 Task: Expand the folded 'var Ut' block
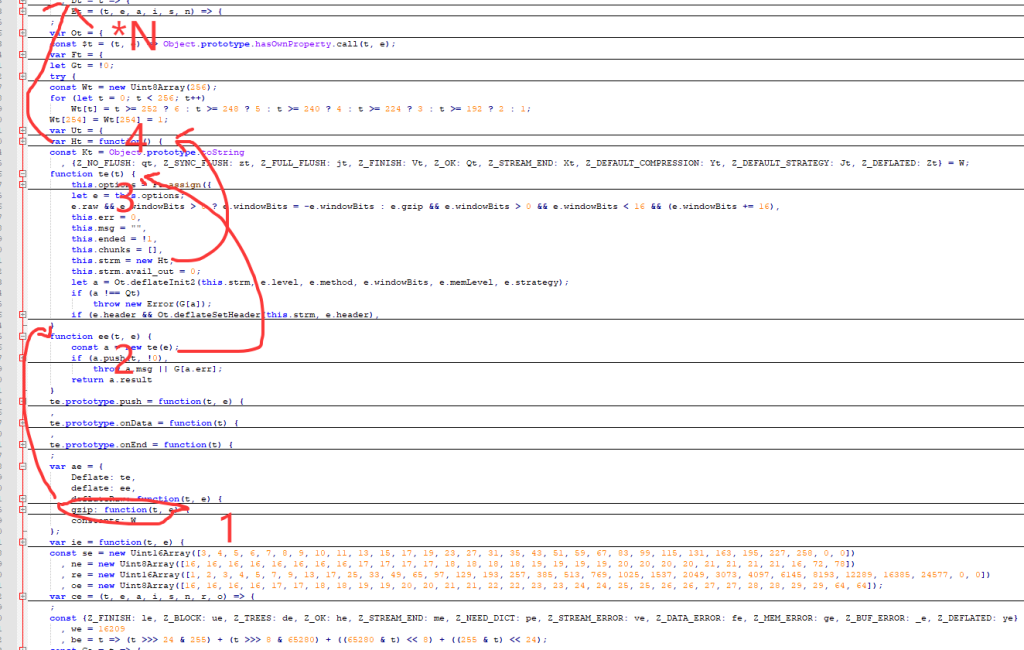click(x=23, y=130)
